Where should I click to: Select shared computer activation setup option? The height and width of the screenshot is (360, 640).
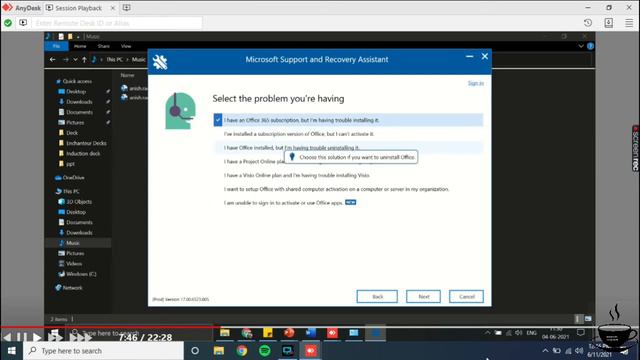[x=336, y=189]
